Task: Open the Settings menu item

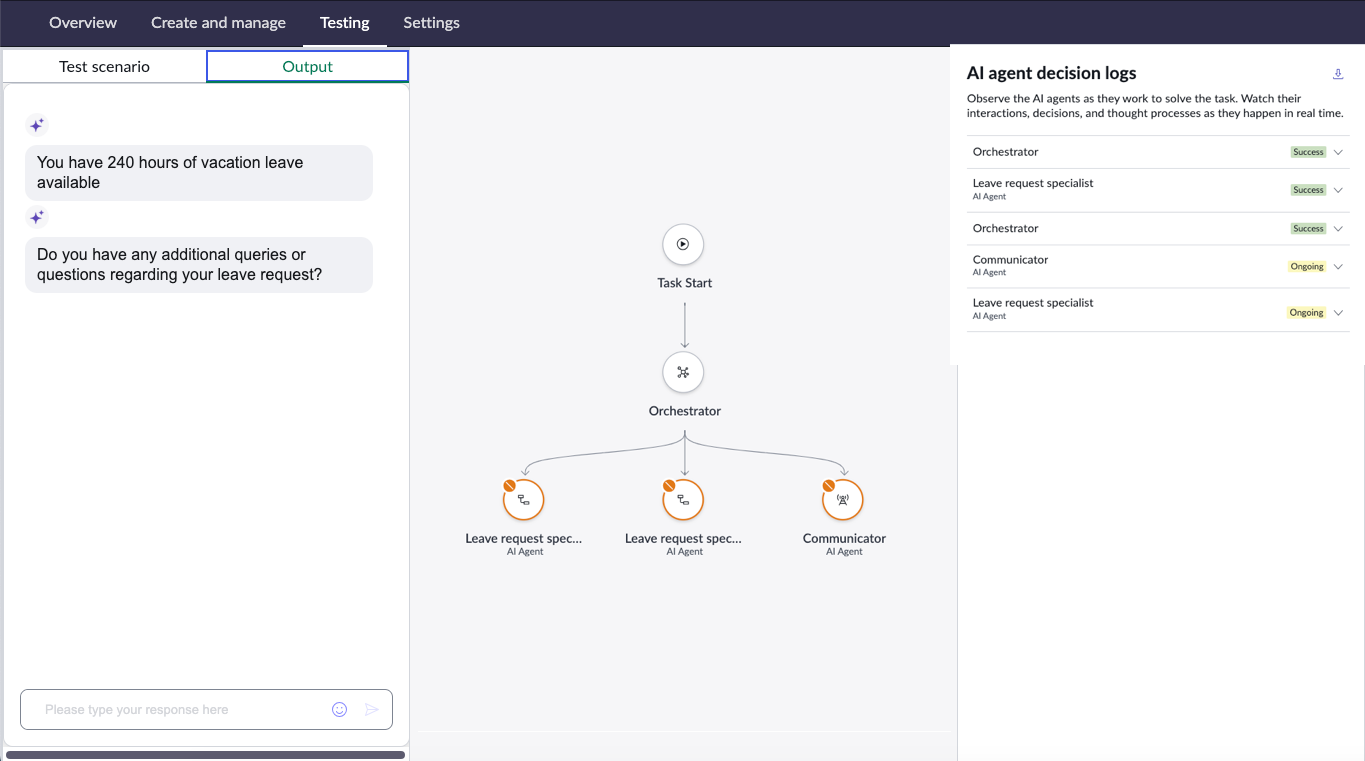Action: pos(431,22)
